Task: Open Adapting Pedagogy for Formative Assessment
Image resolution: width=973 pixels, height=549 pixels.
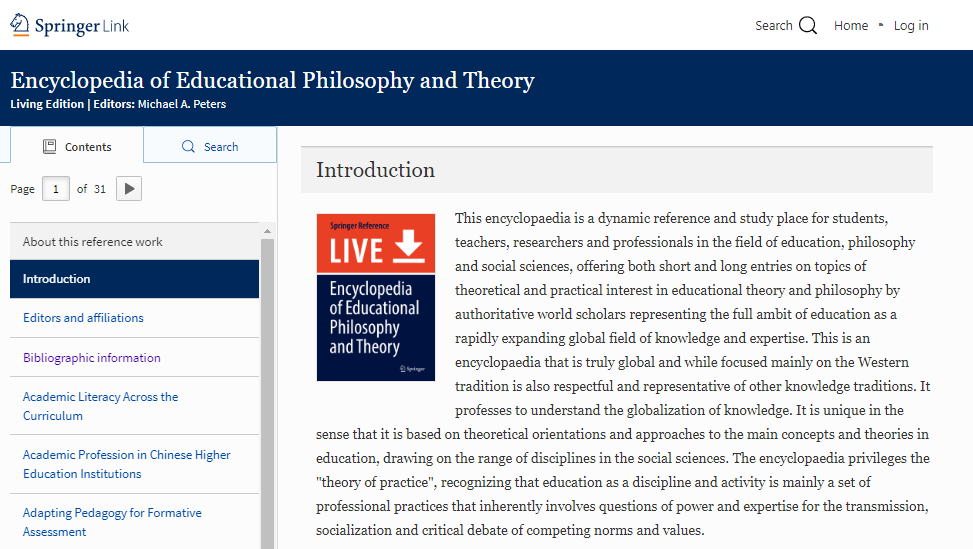Action: pyautogui.click(x=112, y=522)
